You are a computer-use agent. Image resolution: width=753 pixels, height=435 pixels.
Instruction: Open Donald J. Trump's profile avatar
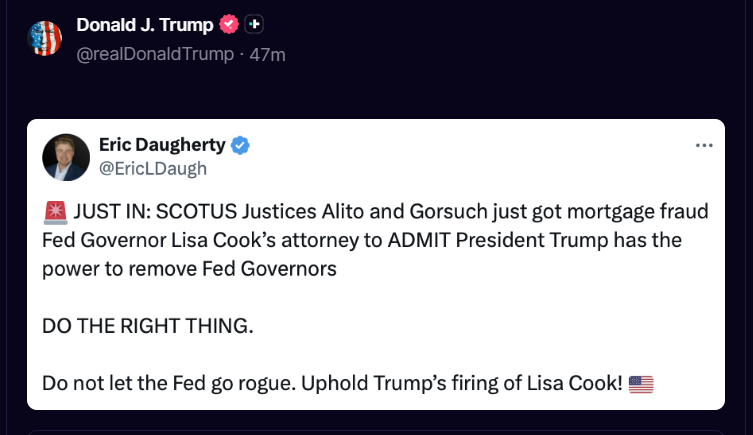tap(45, 37)
